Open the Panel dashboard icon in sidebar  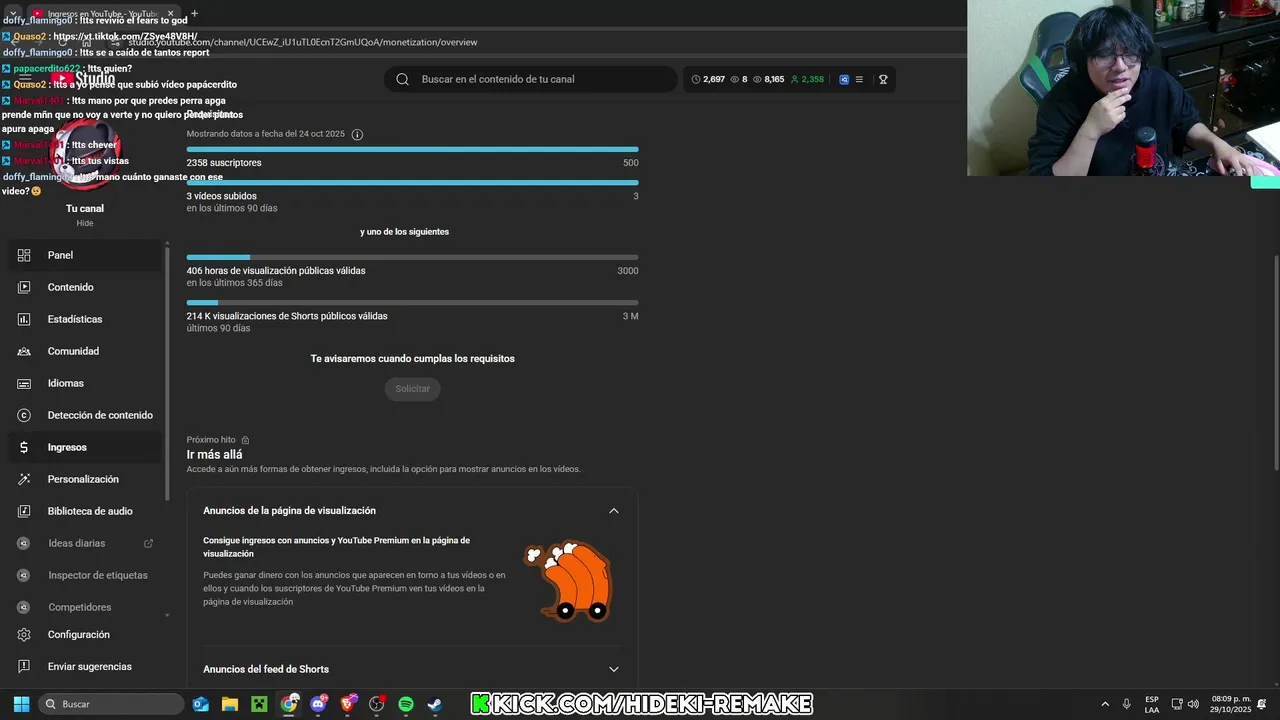[x=24, y=255]
